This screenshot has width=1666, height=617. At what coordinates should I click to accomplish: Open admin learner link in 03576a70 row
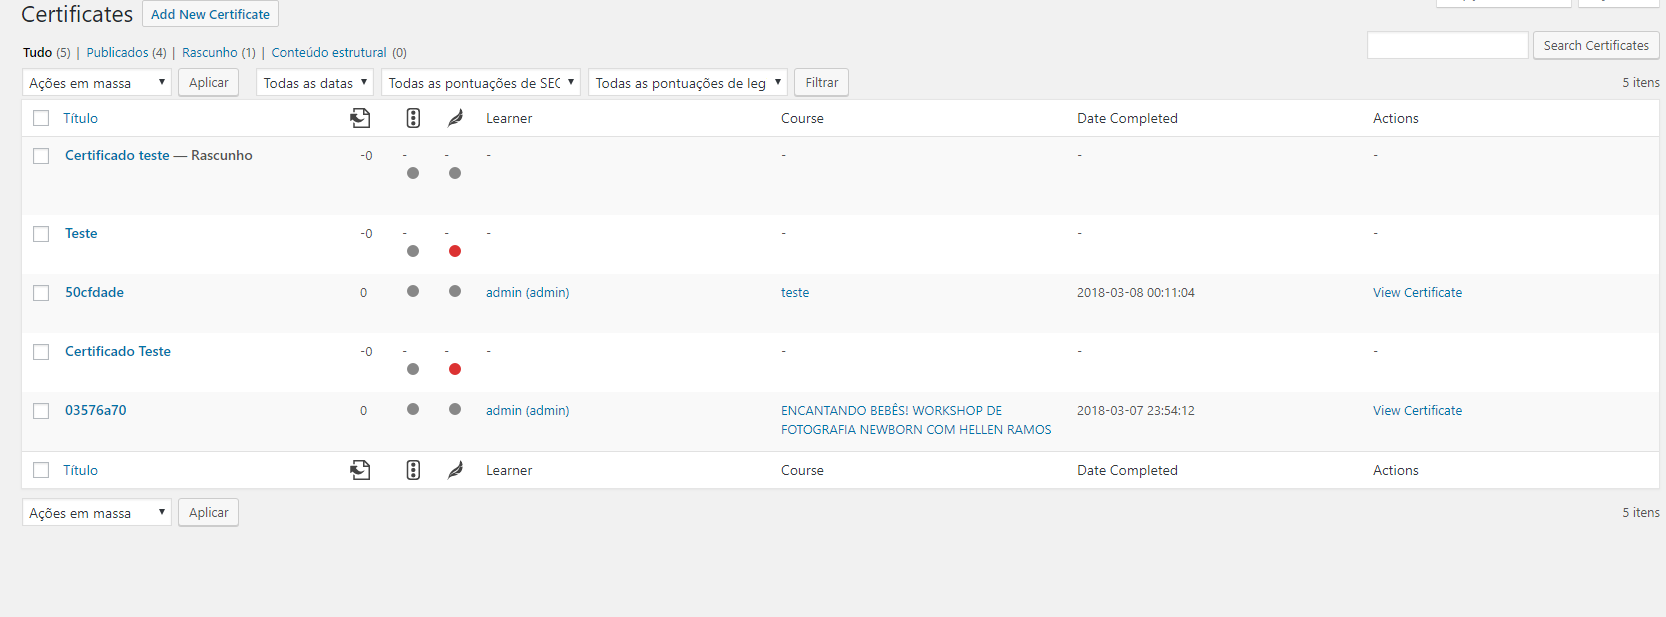pos(527,410)
